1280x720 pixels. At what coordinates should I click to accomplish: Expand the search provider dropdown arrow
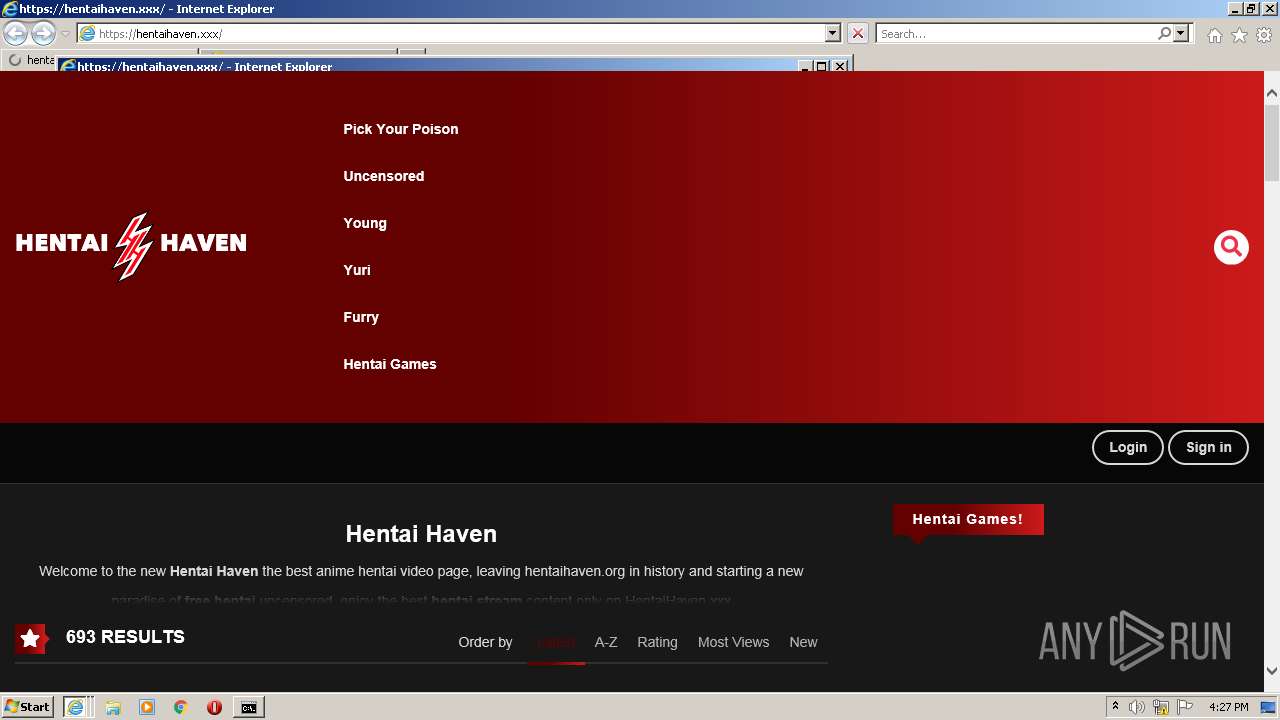pos(1181,34)
